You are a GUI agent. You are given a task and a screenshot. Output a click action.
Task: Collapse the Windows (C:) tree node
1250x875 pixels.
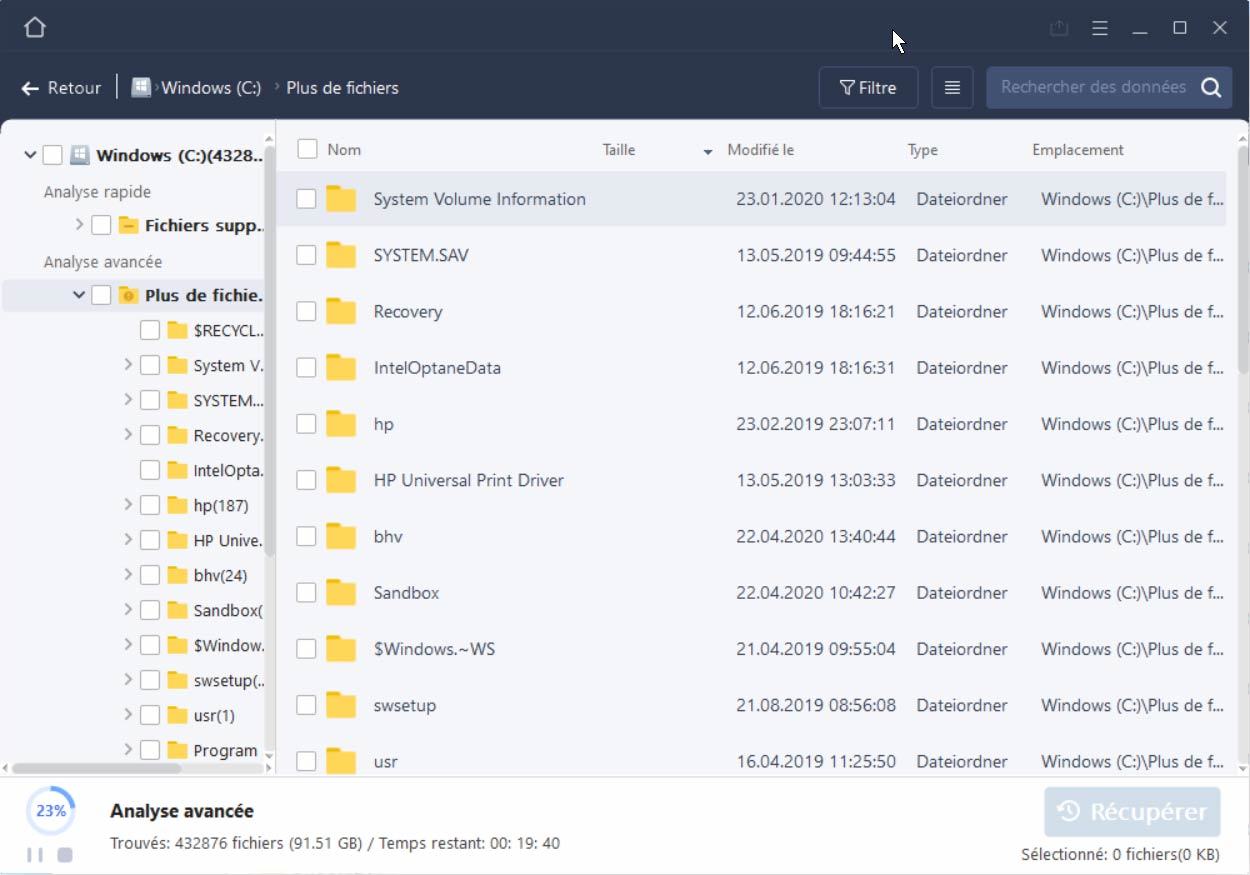point(30,155)
